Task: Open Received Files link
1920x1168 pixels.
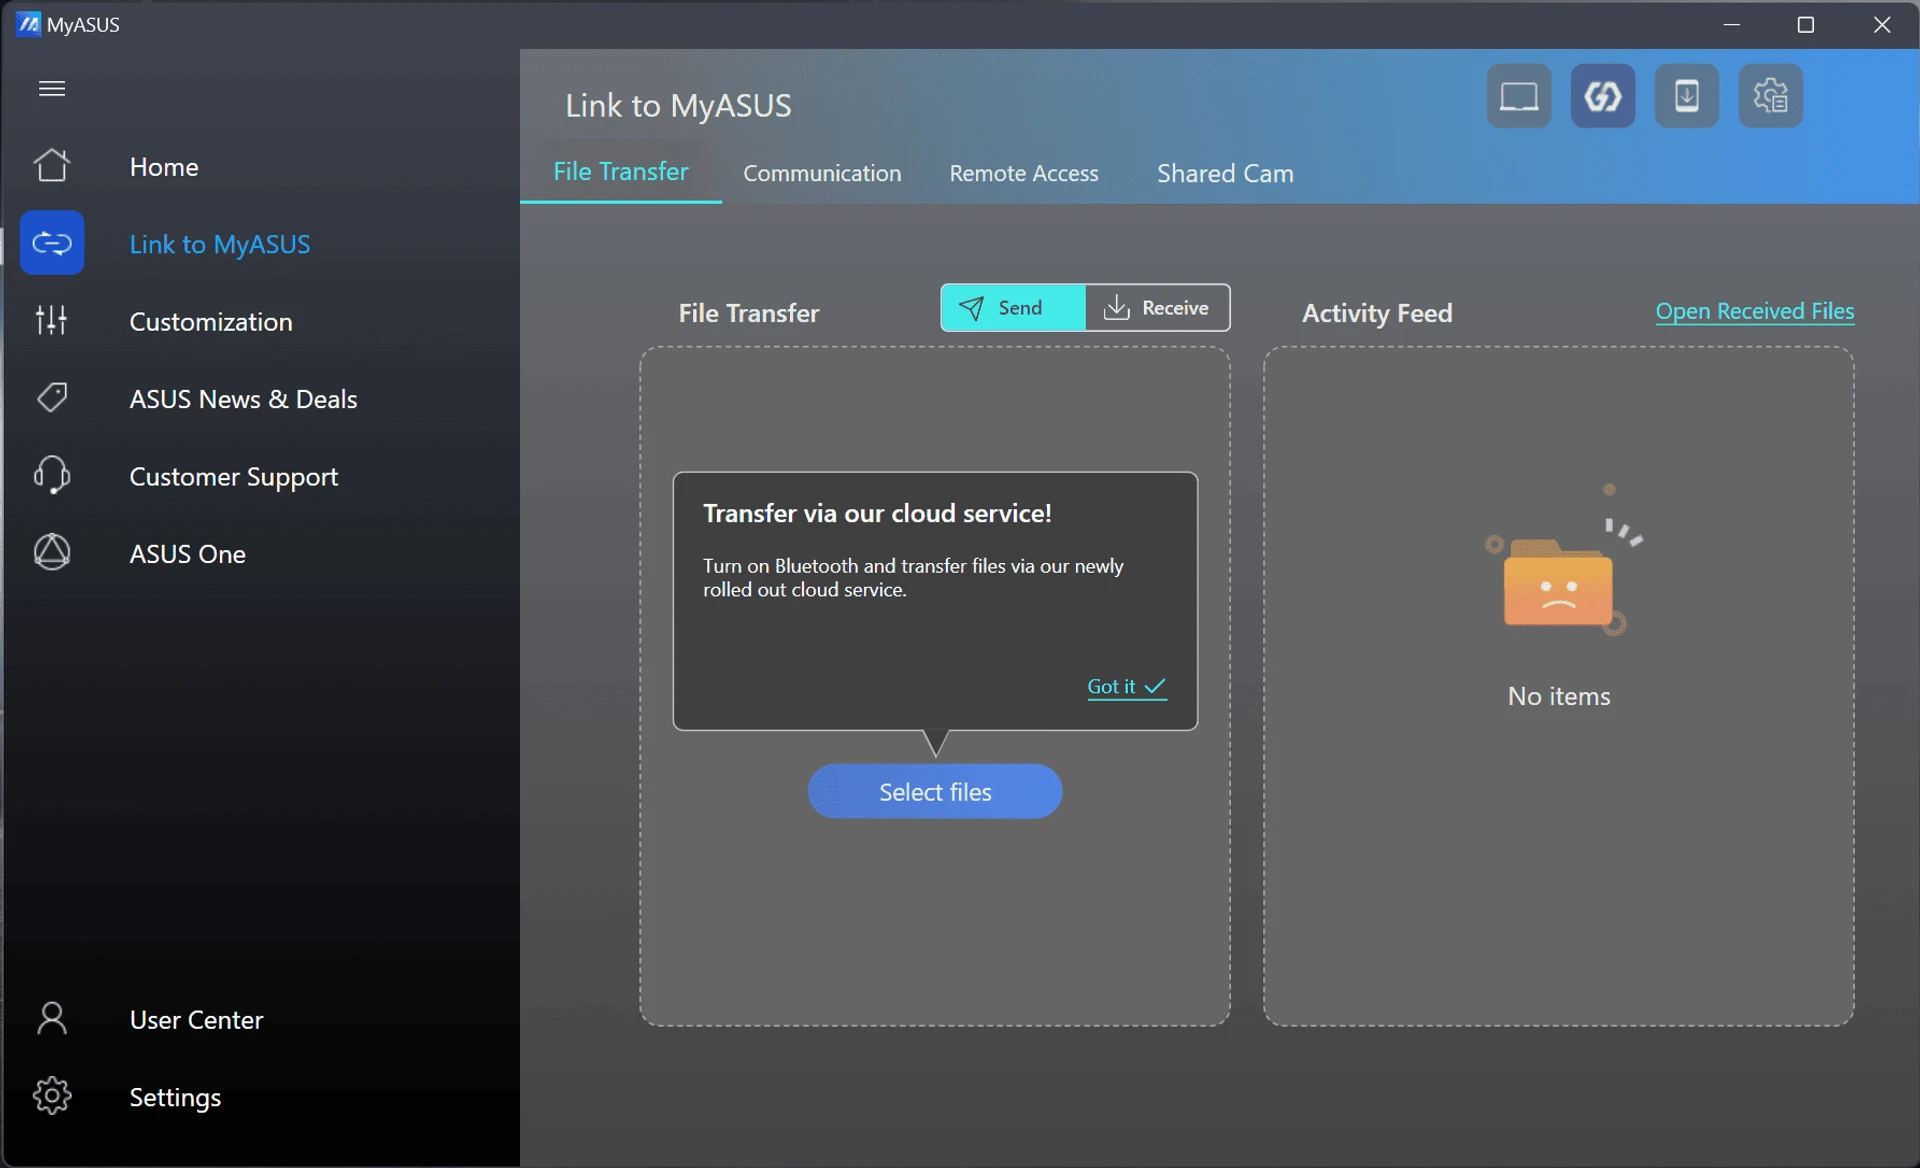Action: click(1755, 312)
